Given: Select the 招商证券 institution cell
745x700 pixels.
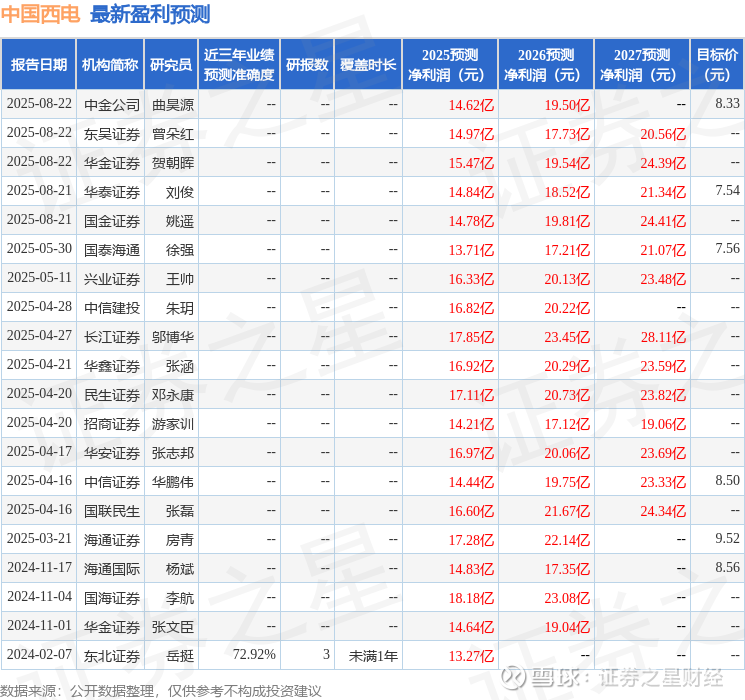Looking at the screenshot, I should [x=112, y=424].
